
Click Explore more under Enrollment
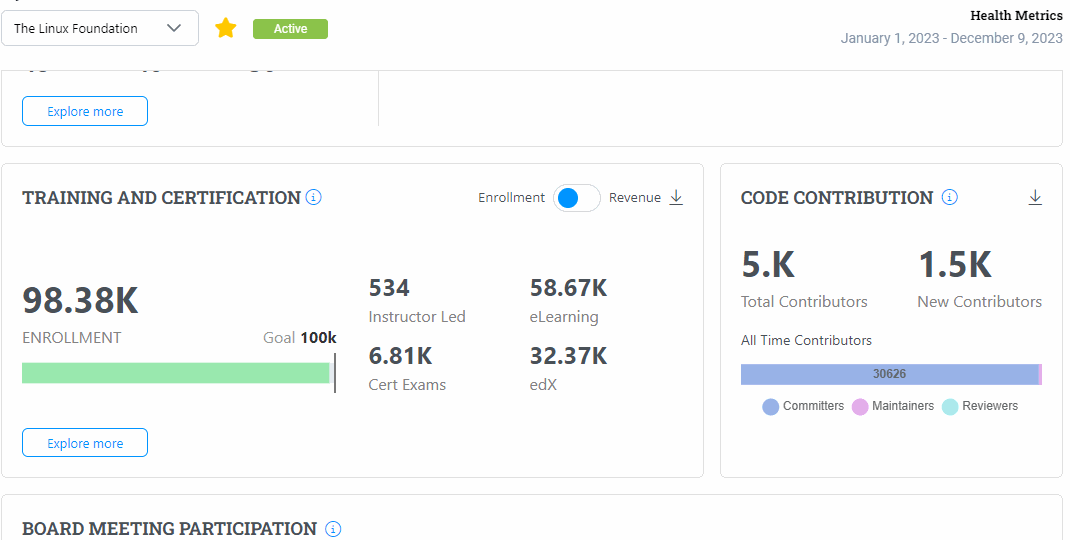tap(85, 443)
